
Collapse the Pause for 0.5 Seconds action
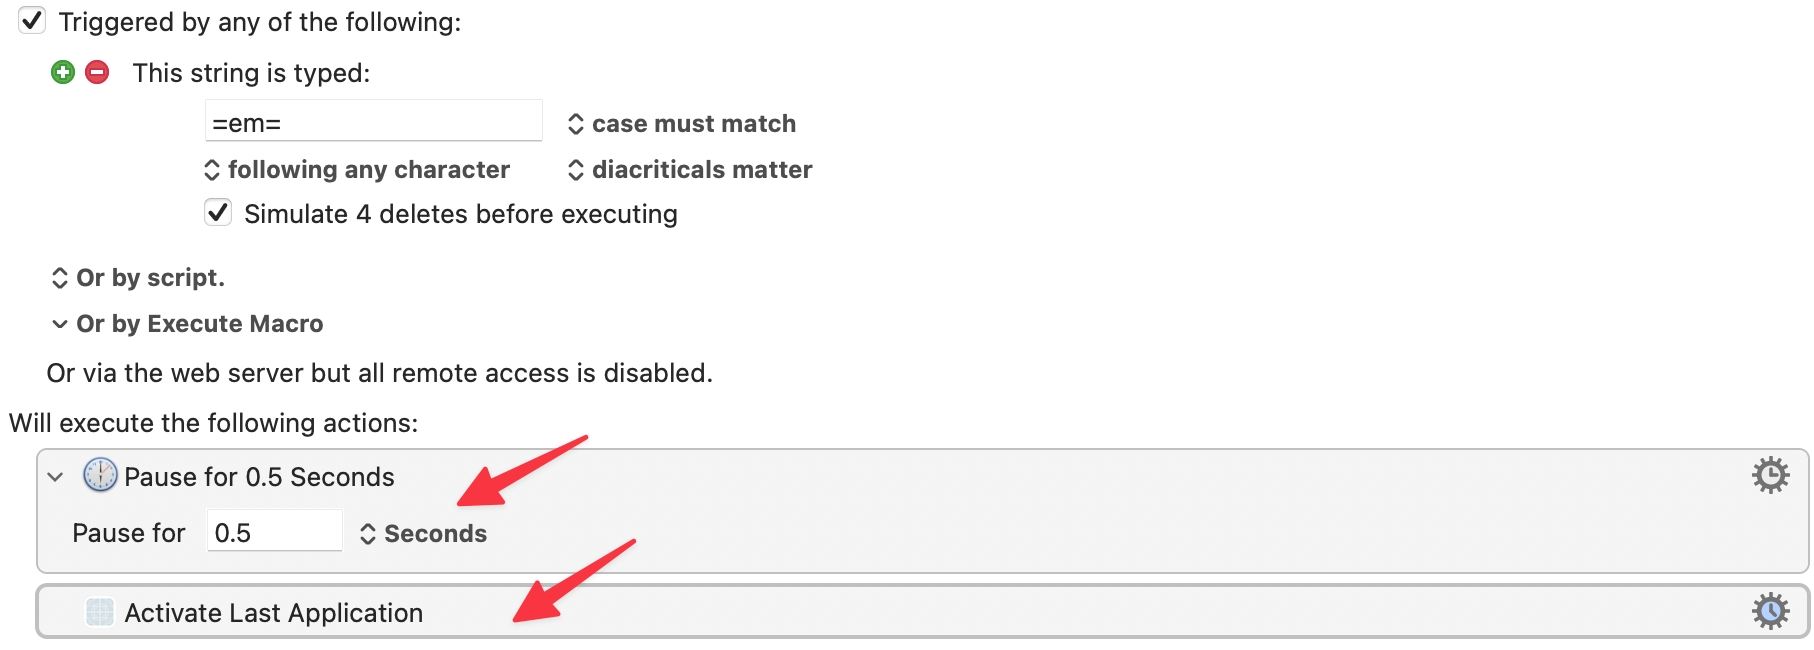[56, 477]
